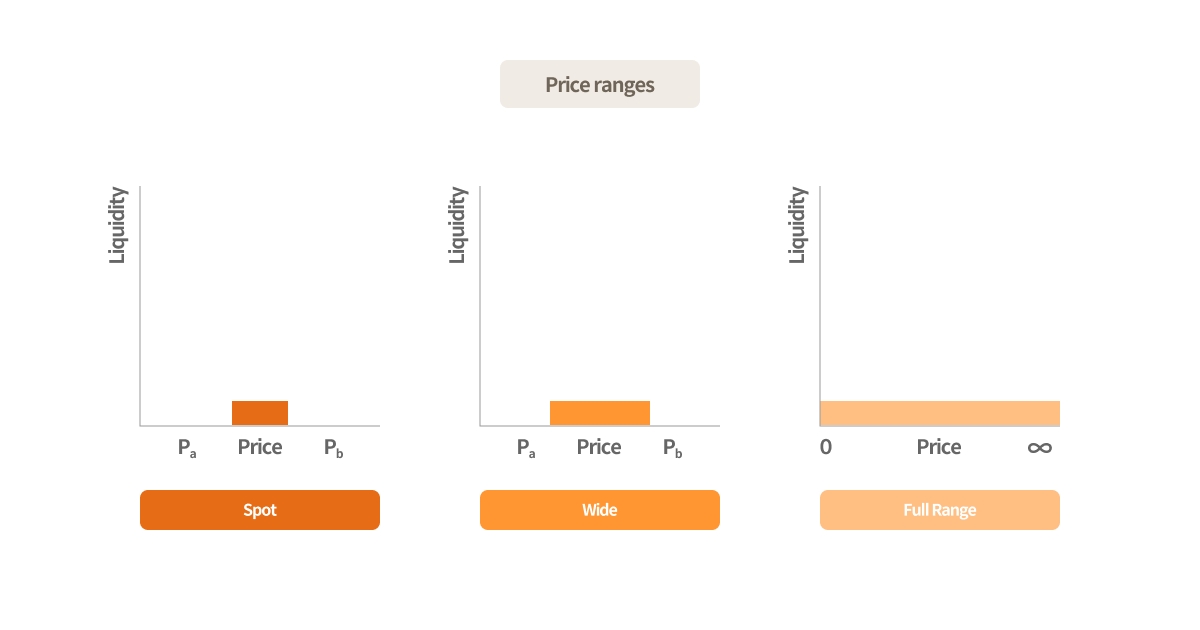Click the dark orange Spot liquidity bar
The height and width of the screenshot is (630, 1200).
(x=260, y=413)
